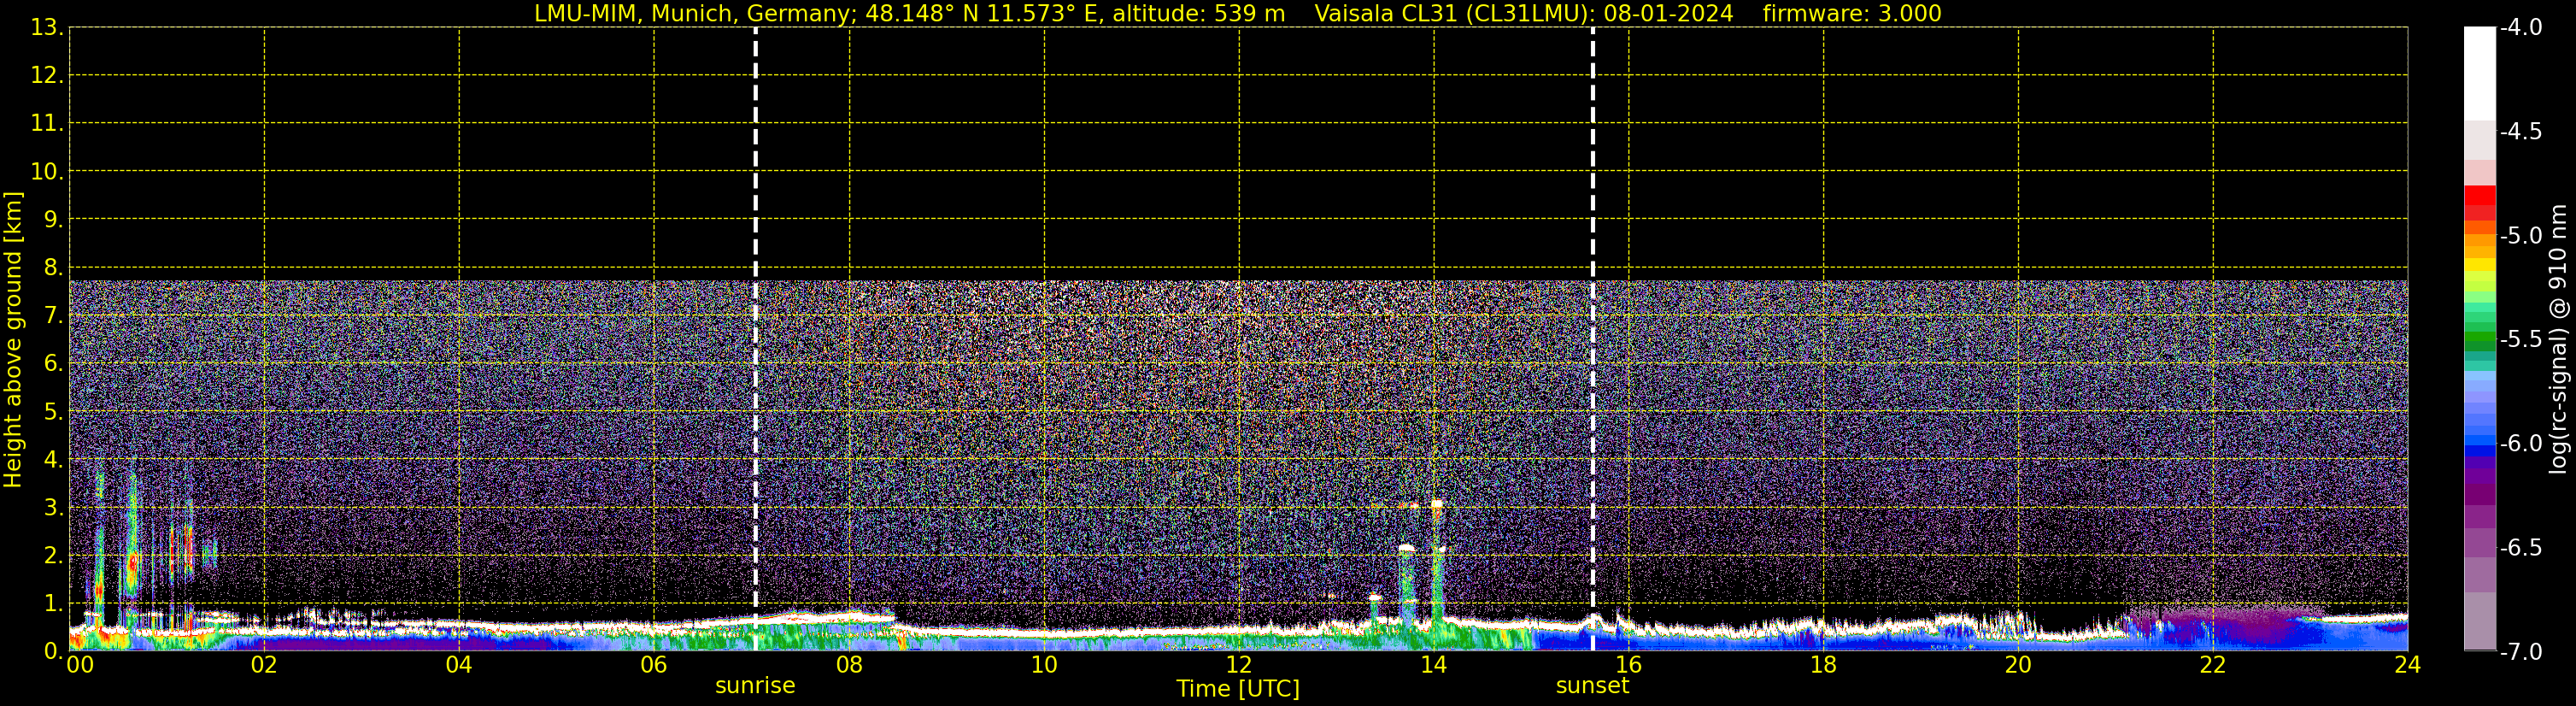Click the height axis tick "5."
The image size is (2576, 706).
click(54, 412)
